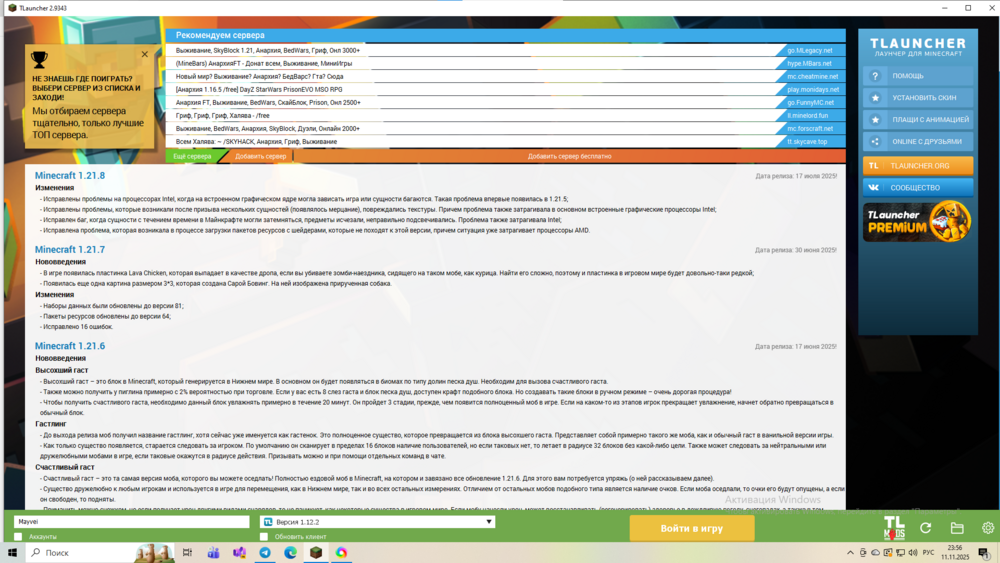Image resolution: width=1000 pixels, height=563 pixels.
Task: Click the TLauncher Premium banner
Action: [918, 222]
